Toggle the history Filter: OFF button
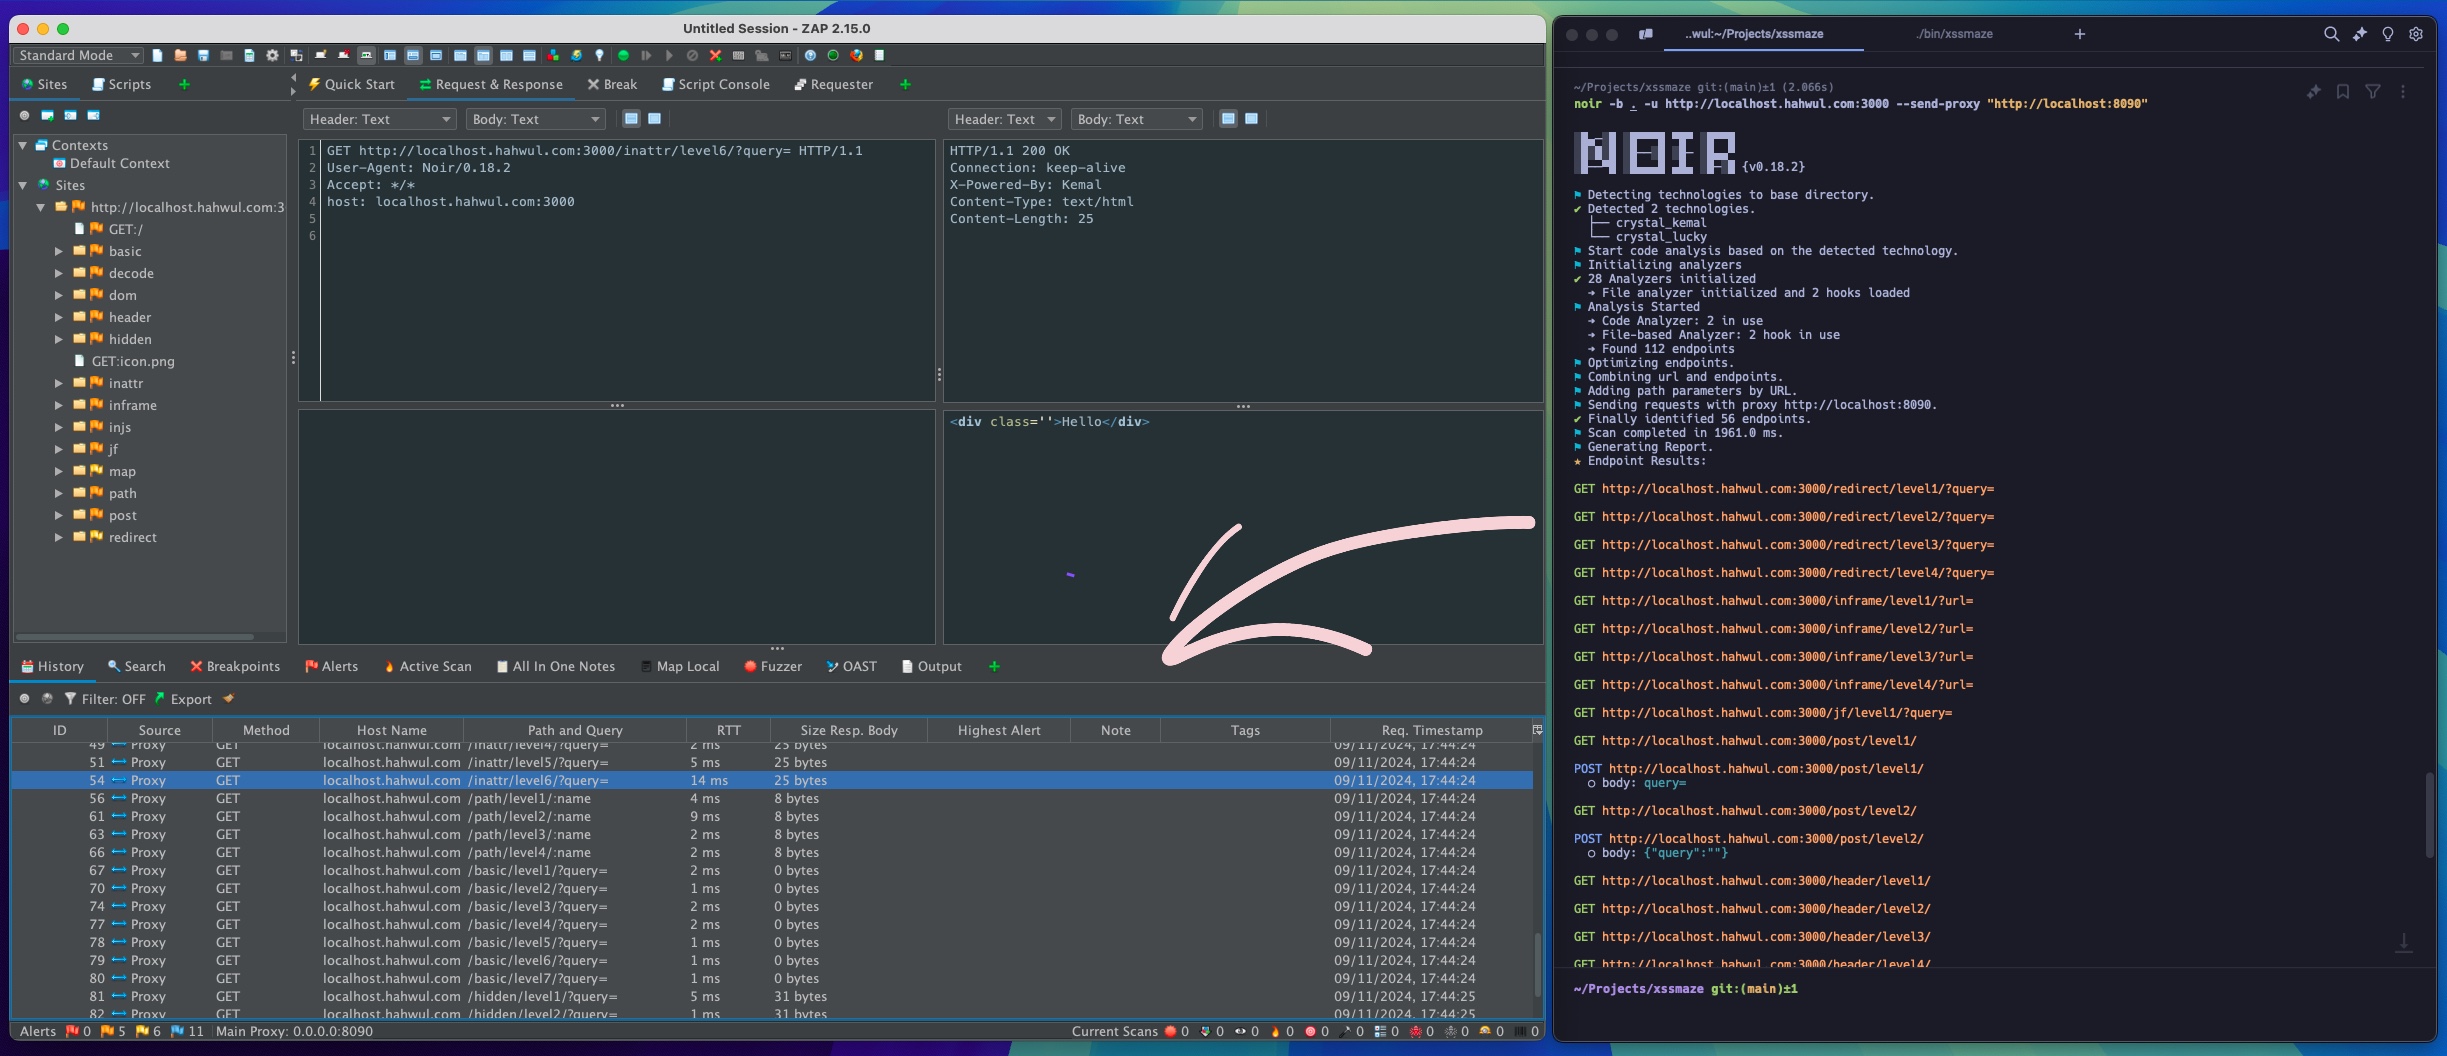 (104, 699)
